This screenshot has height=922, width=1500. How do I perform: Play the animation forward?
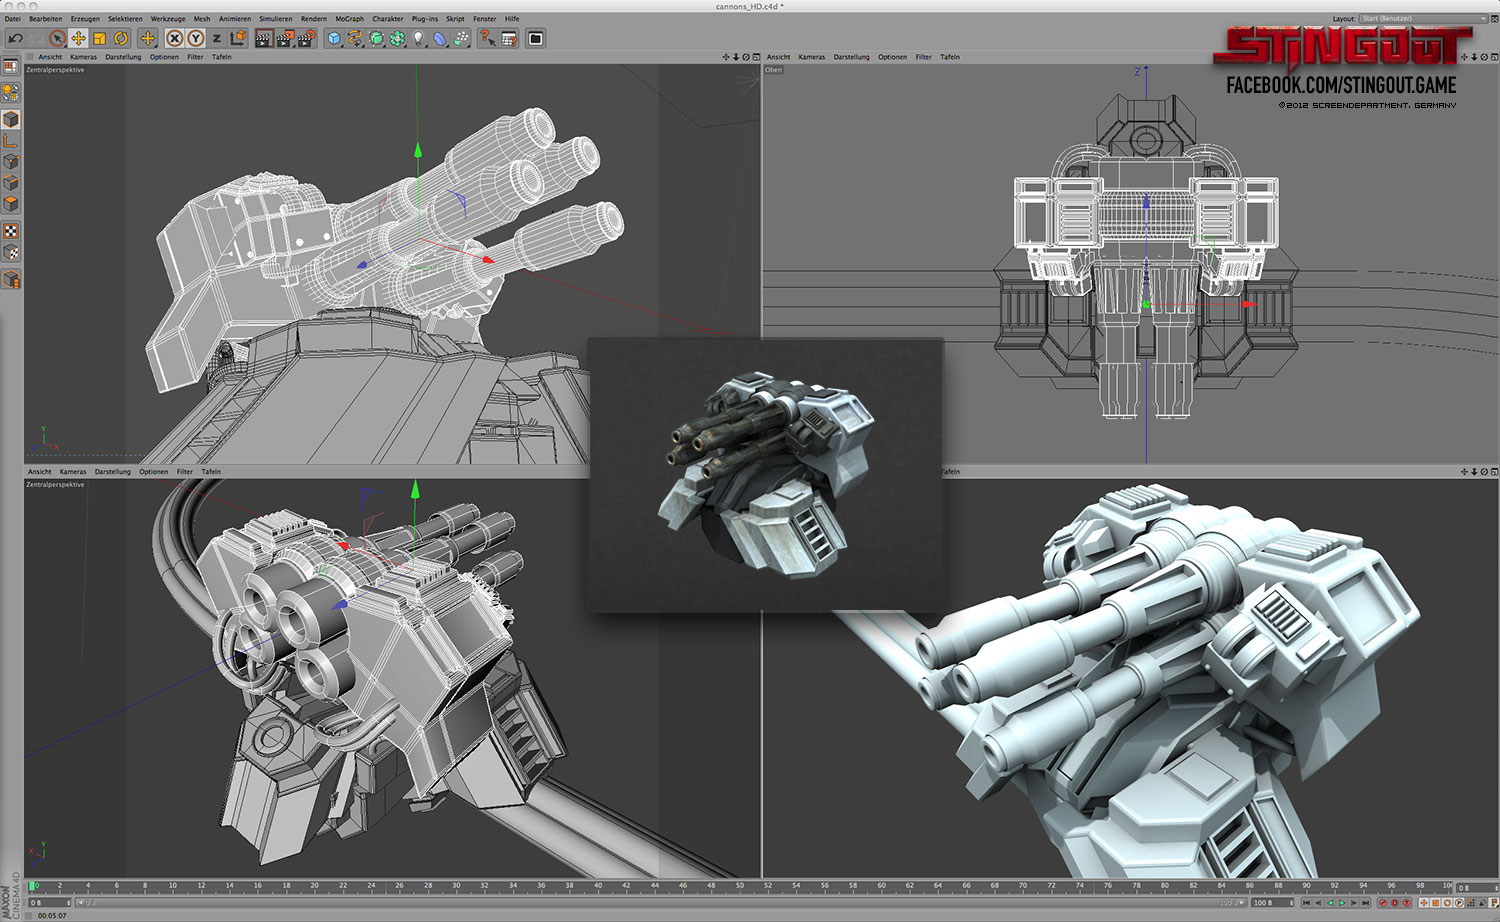click(x=1342, y=903)
